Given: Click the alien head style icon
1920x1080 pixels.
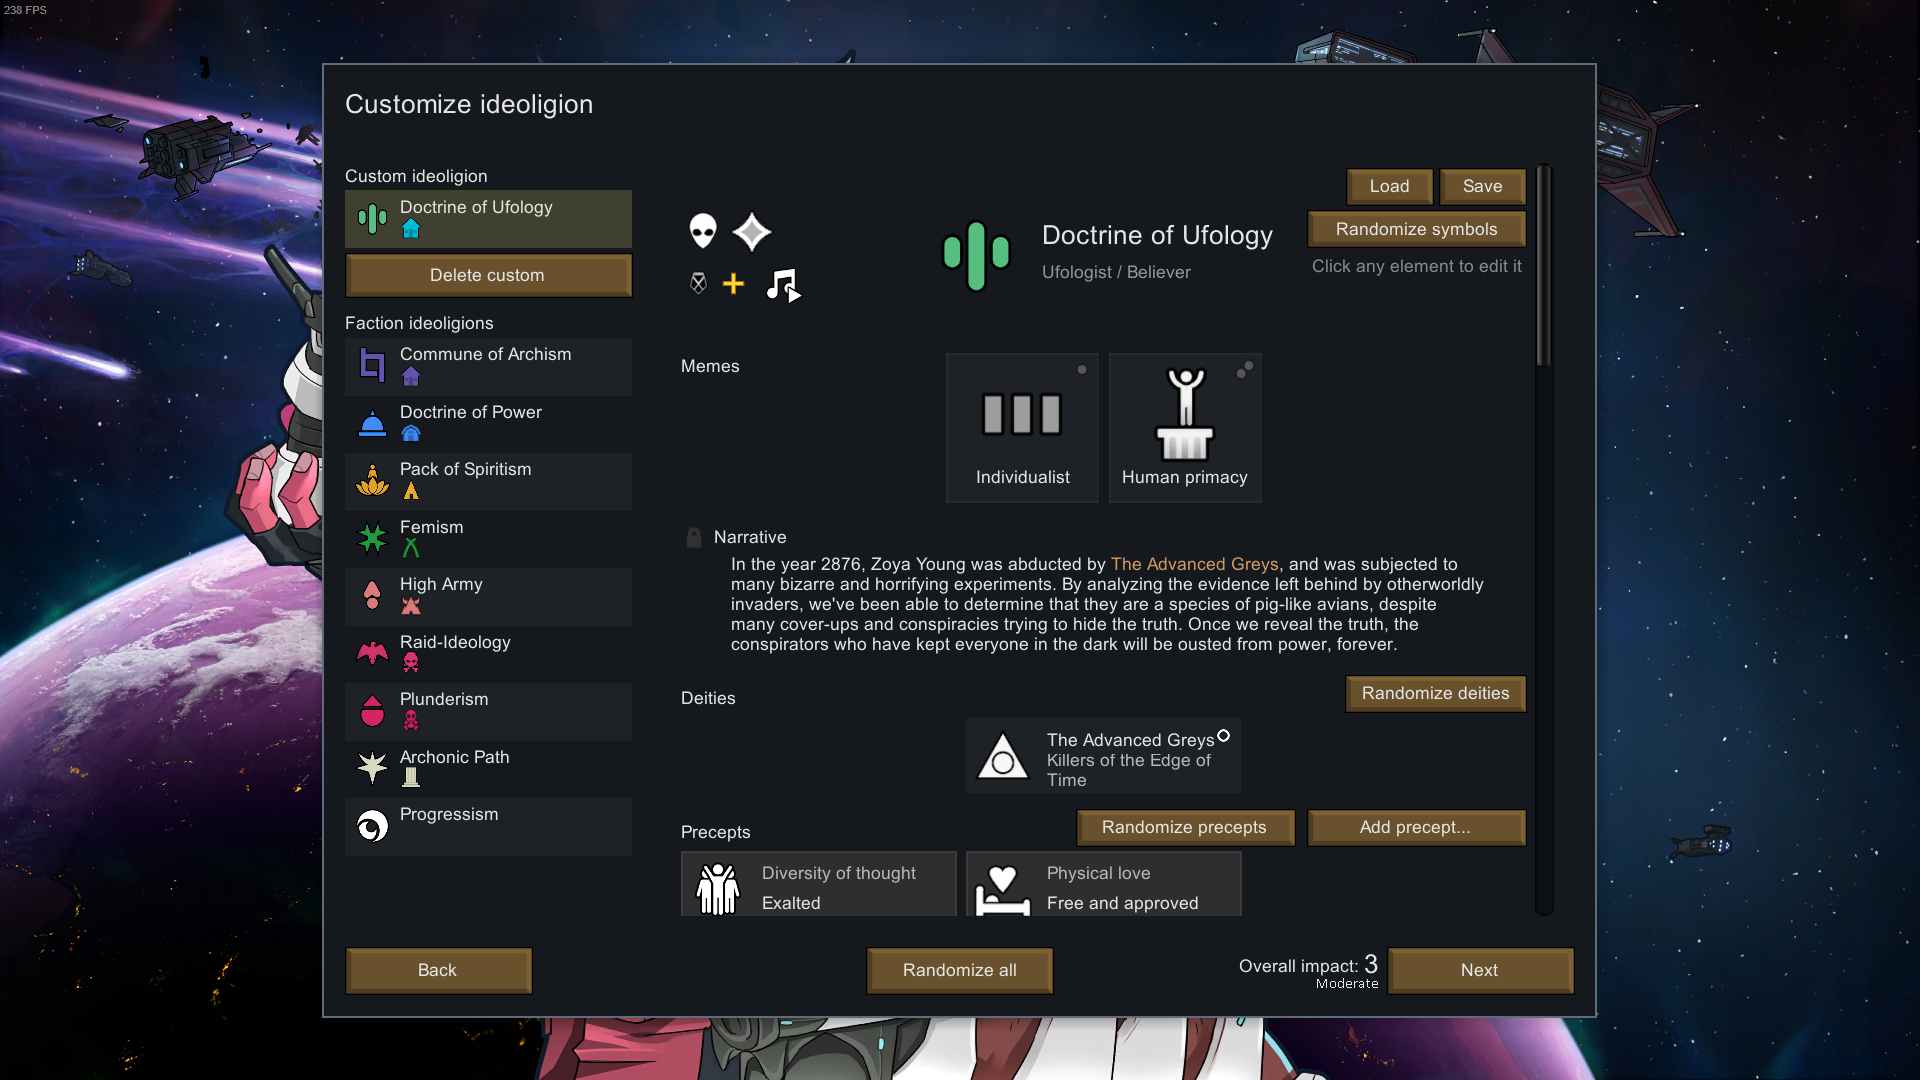Looking at the screenshot, I should 703,231.
